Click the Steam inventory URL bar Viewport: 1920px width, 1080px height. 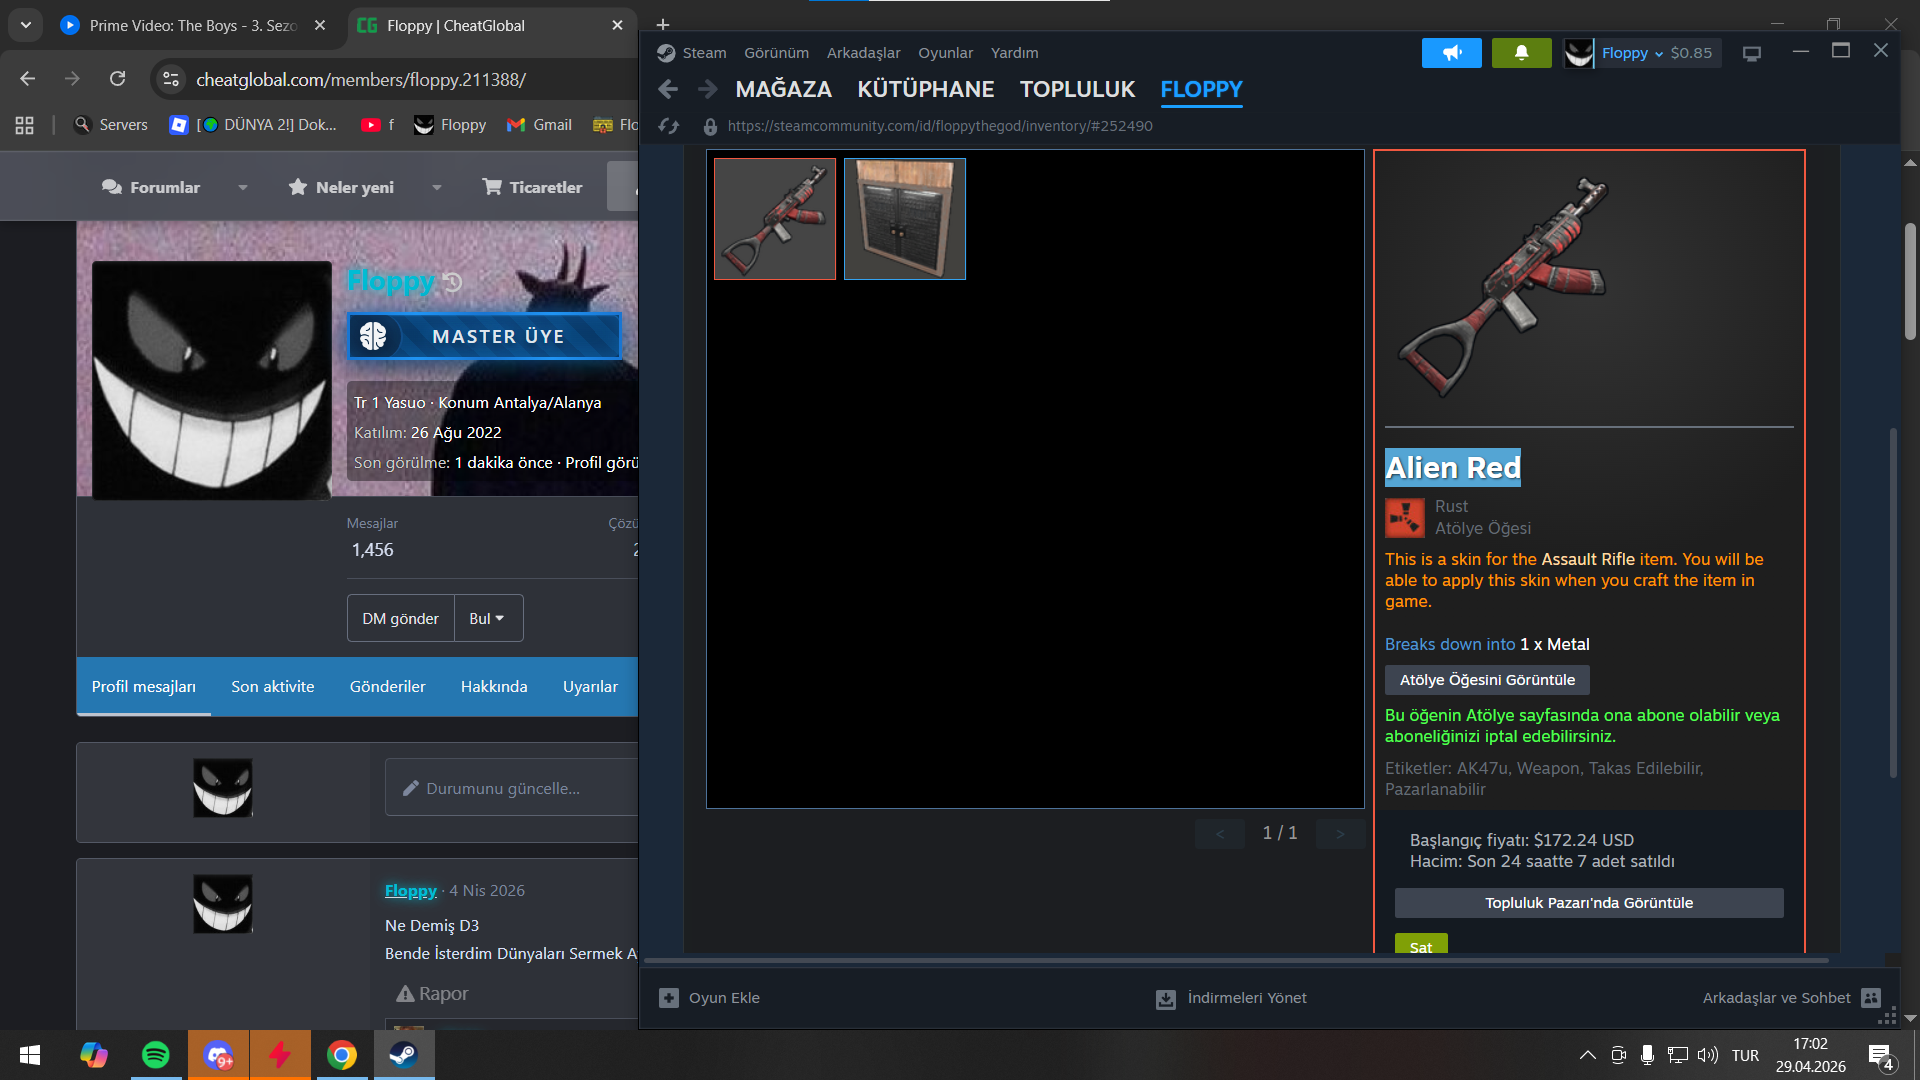[940, 126]
